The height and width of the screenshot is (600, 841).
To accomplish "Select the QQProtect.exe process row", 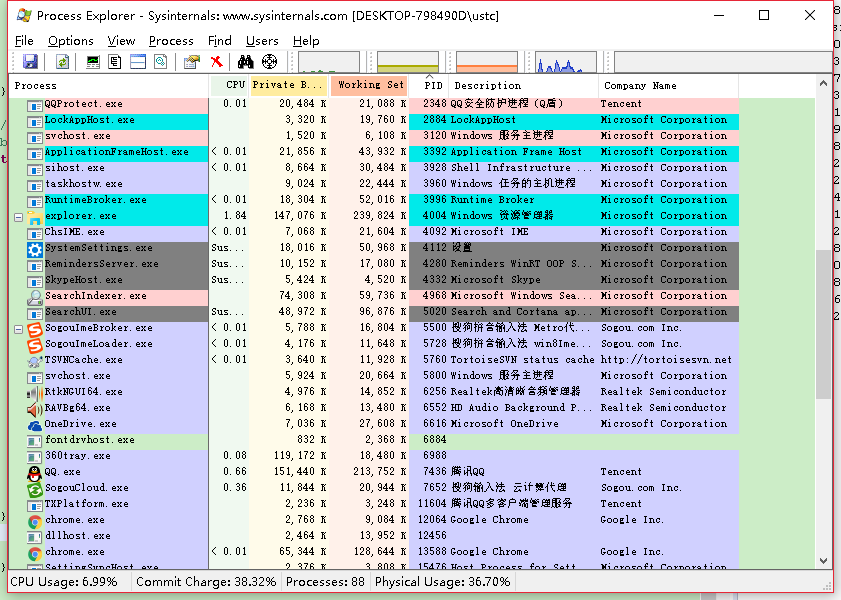I will 374,104.
